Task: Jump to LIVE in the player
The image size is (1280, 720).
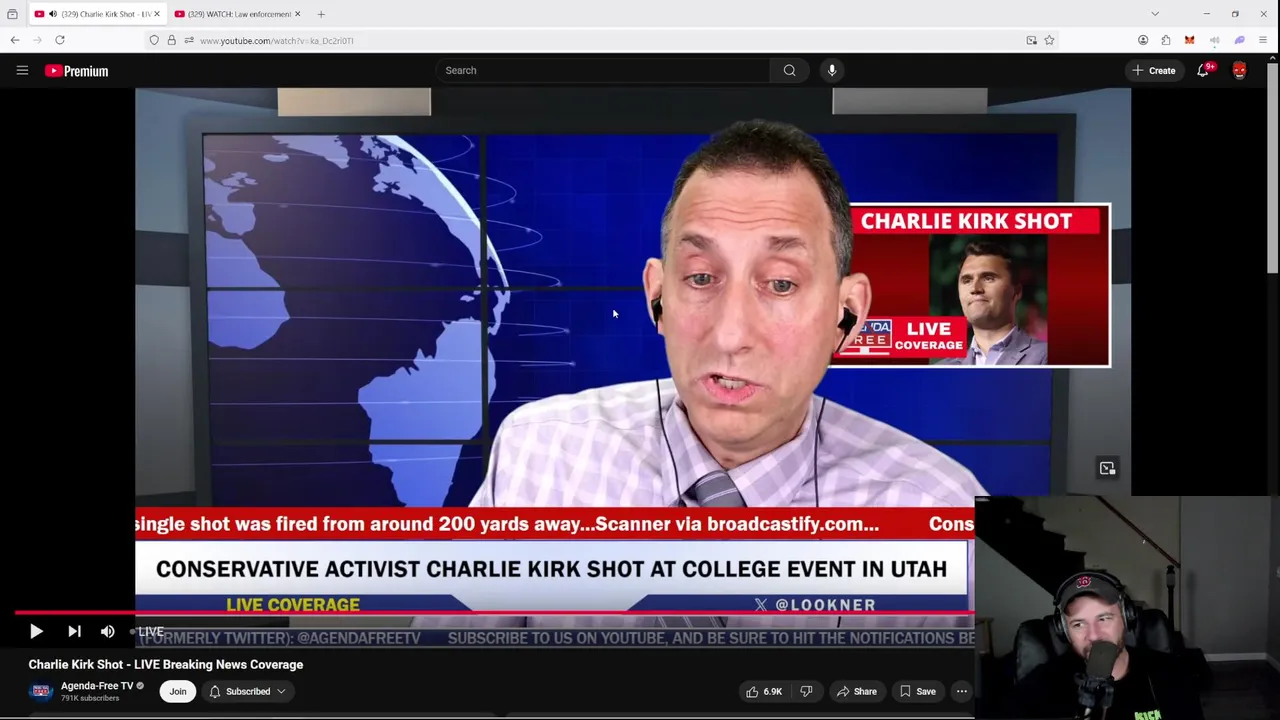Action: pyautogui.click(x=148, y=631)
